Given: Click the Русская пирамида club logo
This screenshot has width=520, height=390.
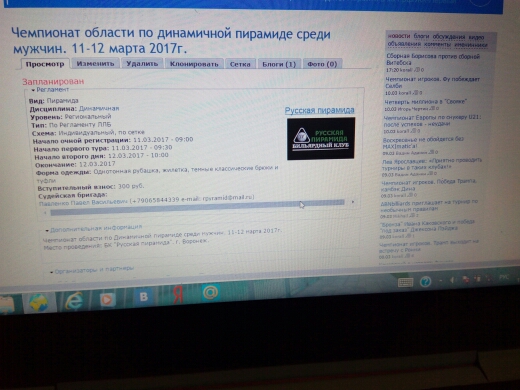Looking at the screenshot, I should (321, 138).
